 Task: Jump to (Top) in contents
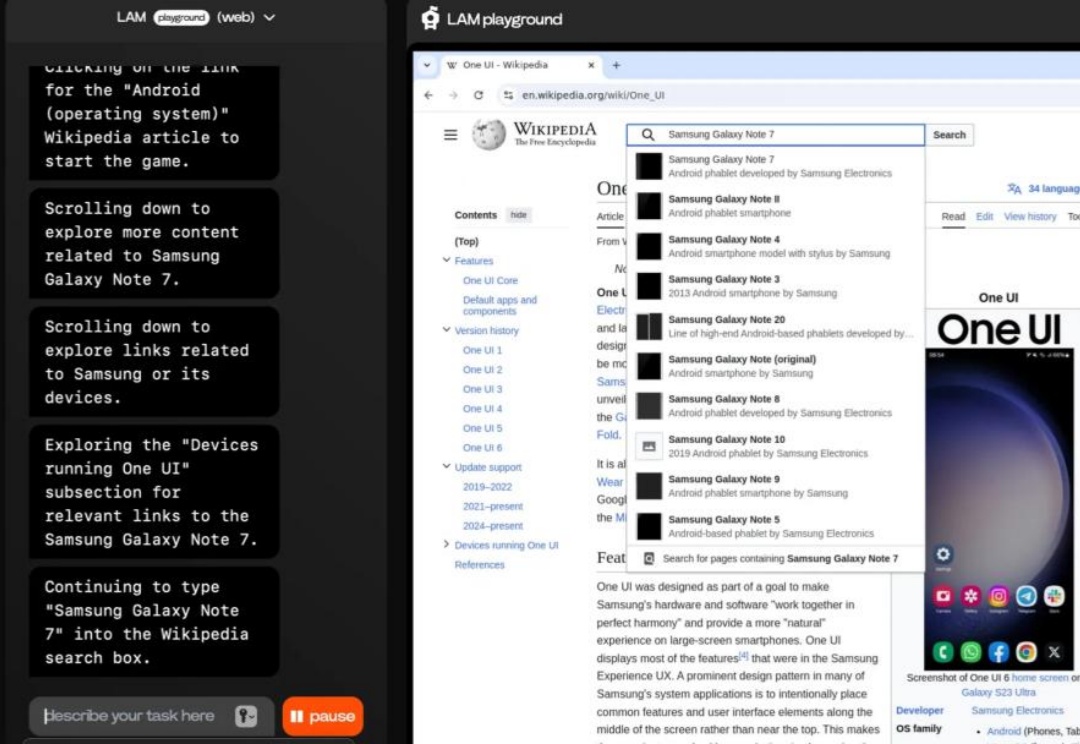click(466, 242)
